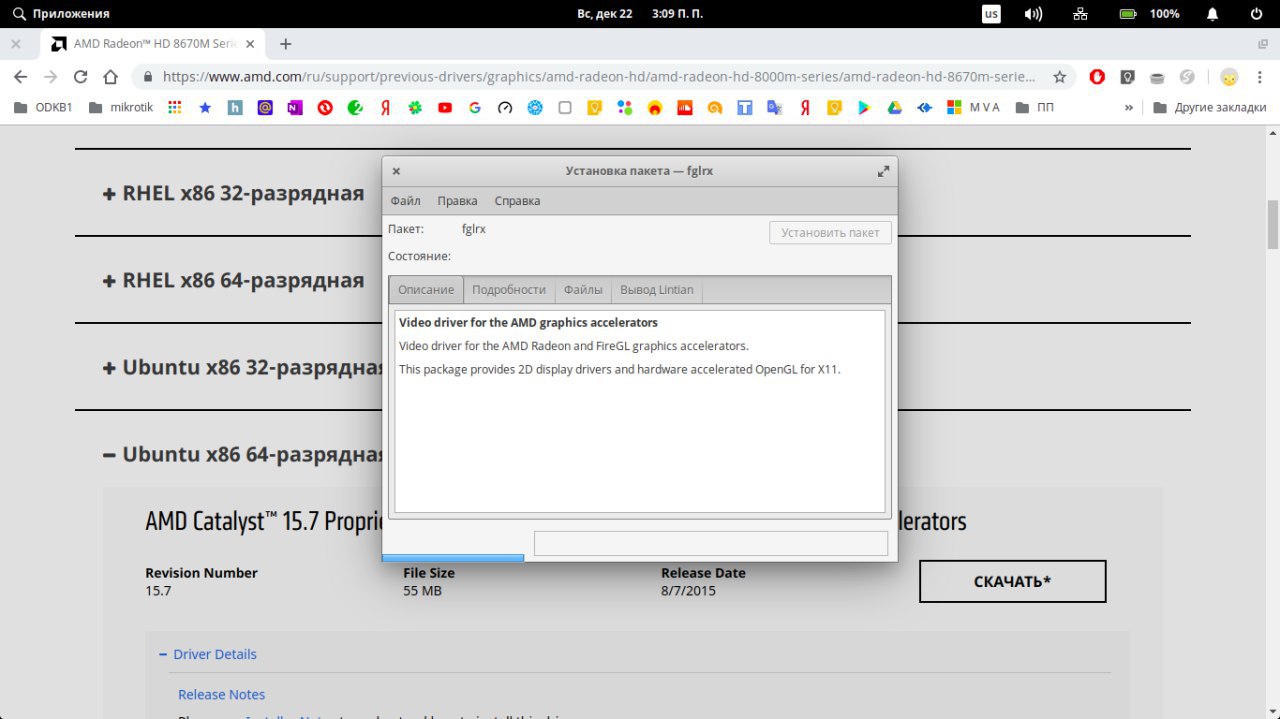Open the session power indicator
Viewport: 1280px width, 719px height.
click(x=1257, y=14)
